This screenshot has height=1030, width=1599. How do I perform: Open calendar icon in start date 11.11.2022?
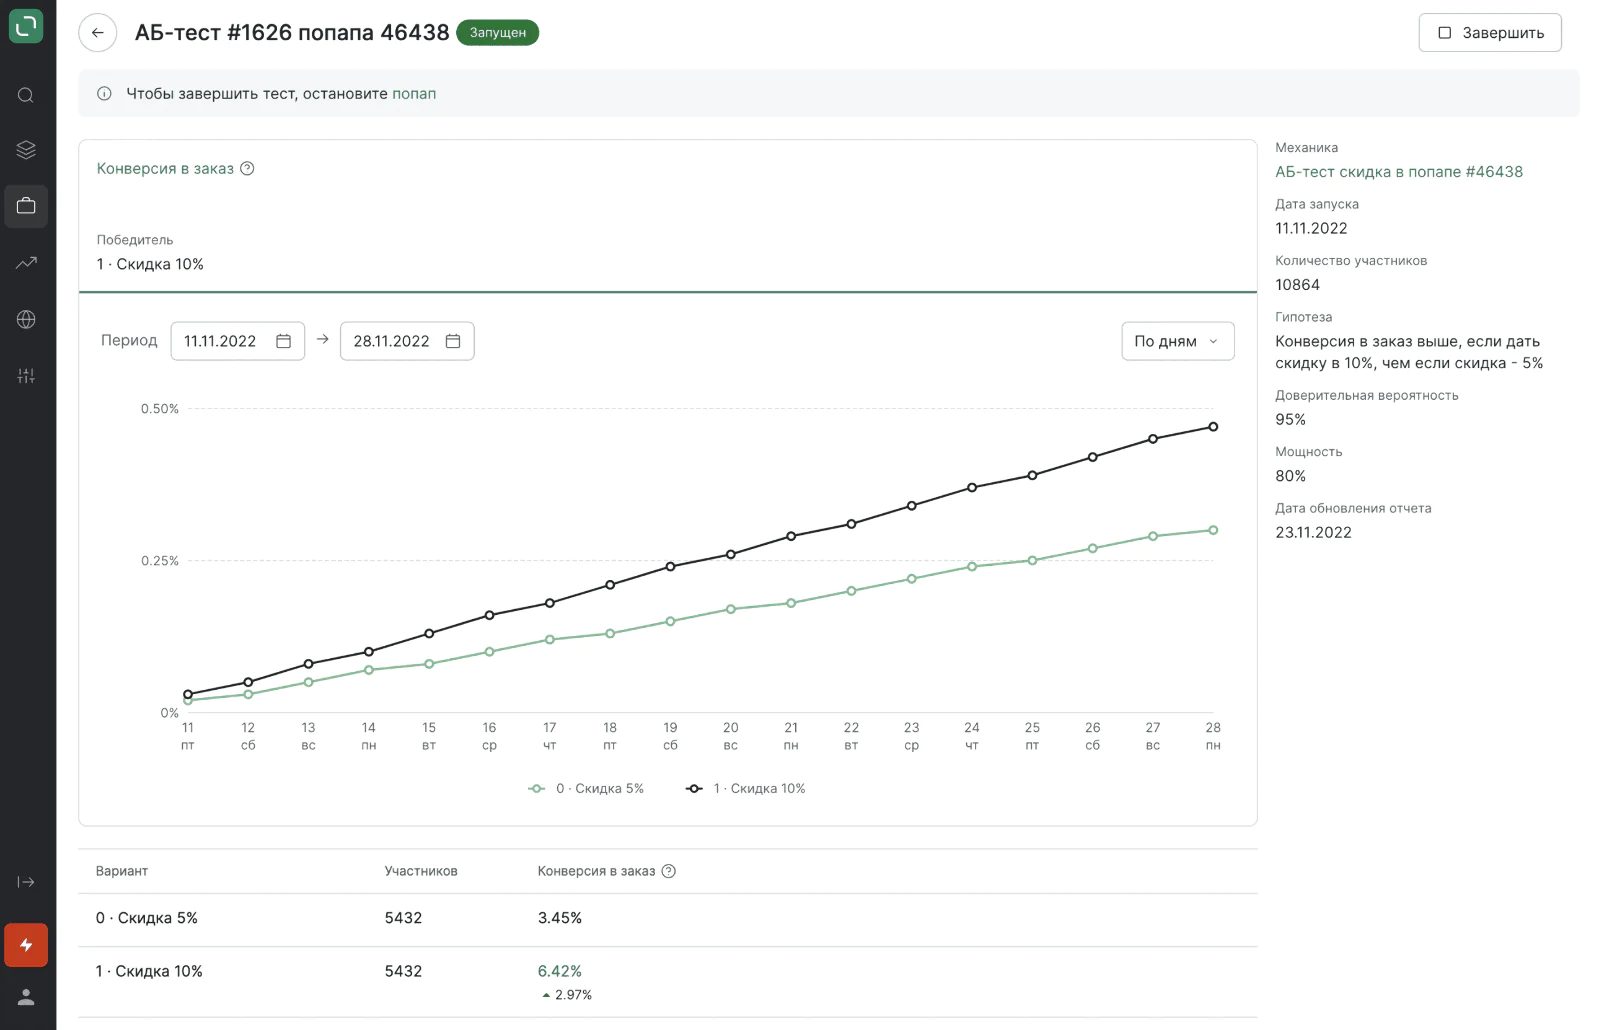click(x=284, y=341)
